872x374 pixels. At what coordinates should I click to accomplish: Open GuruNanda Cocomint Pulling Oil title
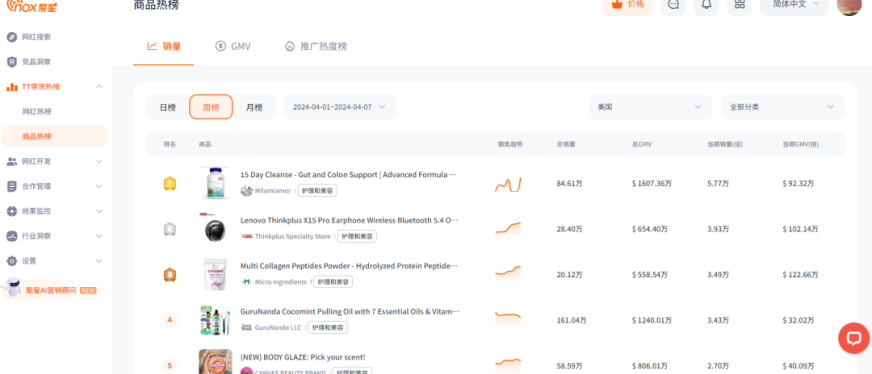350,311
